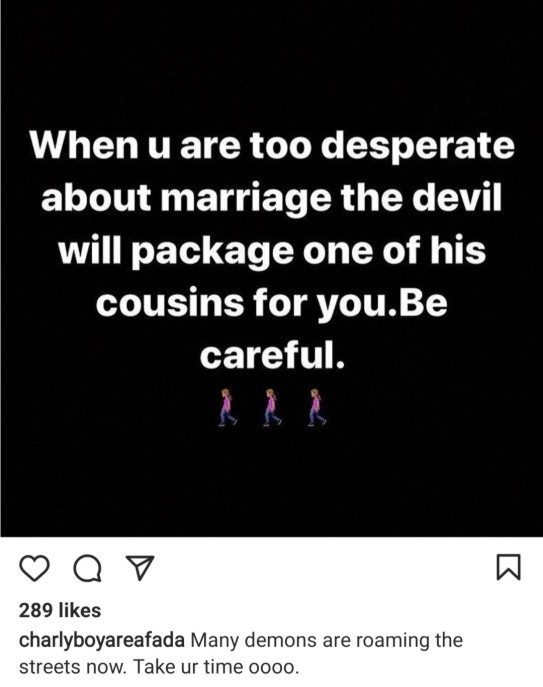The height and width of the screenshot is (687, 543).
Task: Click the word 'desperate' in the quote
Action: (x=417, y=147)
